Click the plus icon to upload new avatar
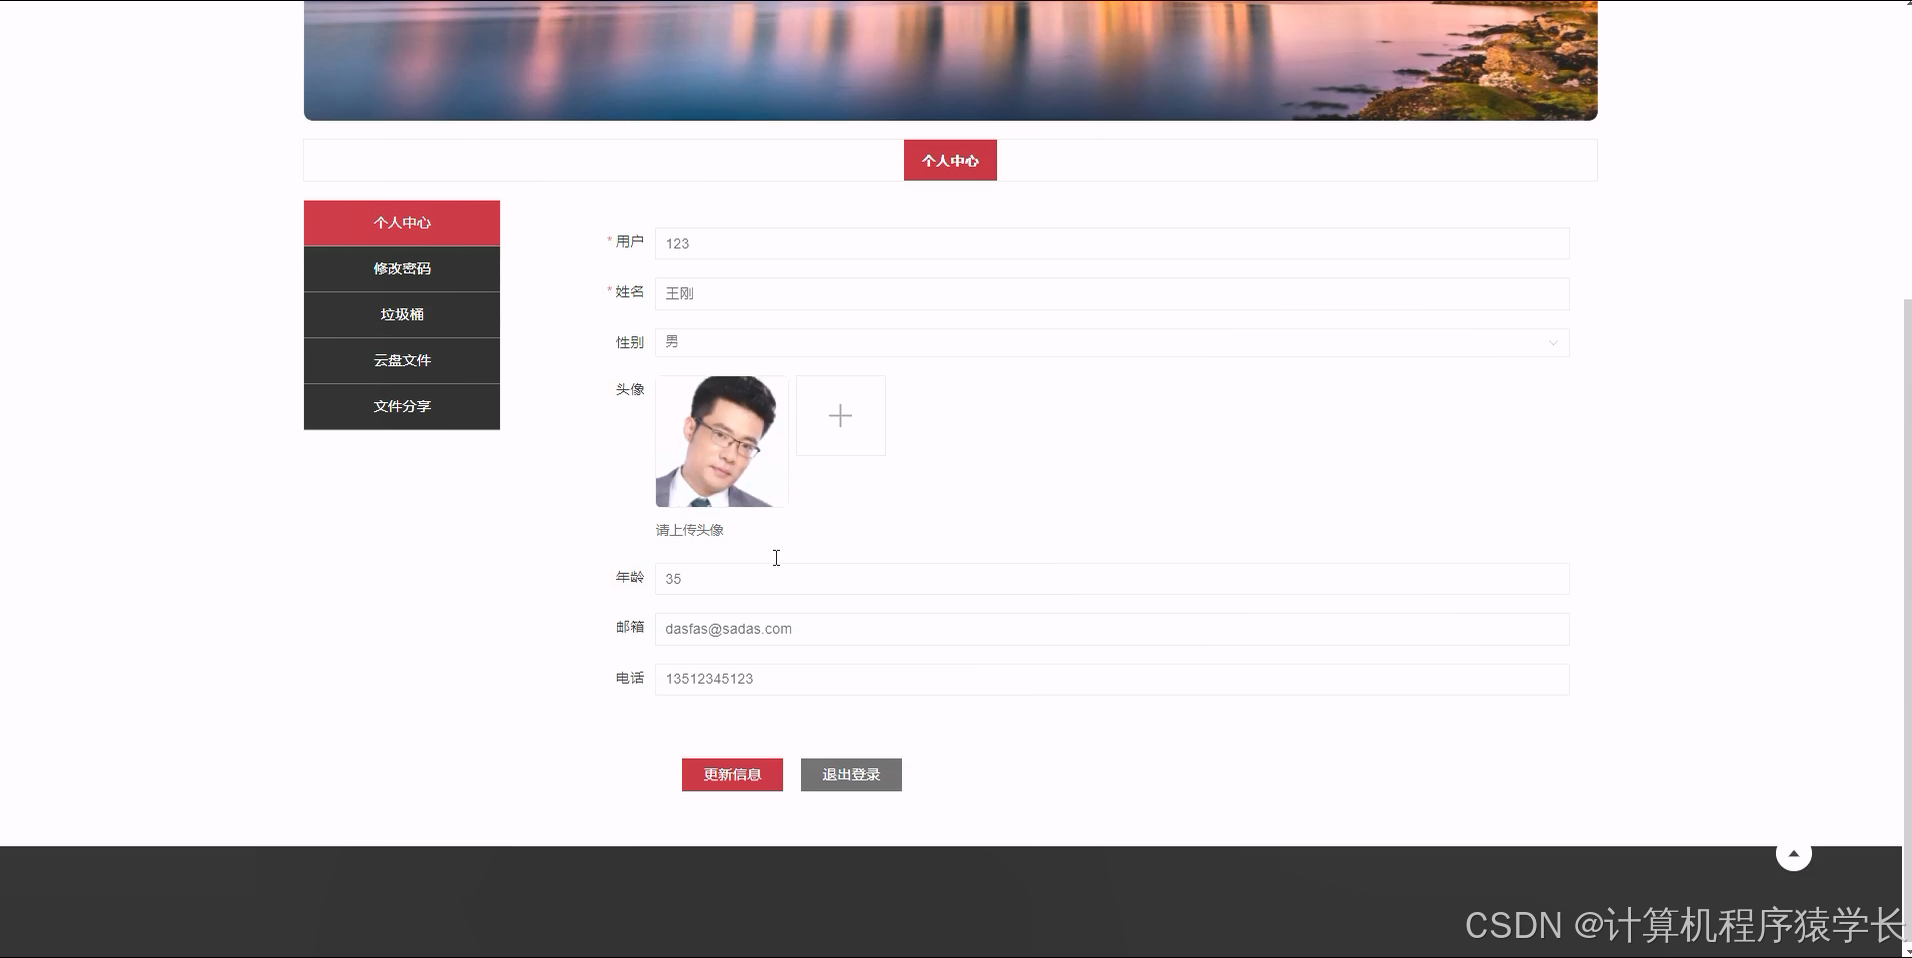The image size is (1912, 958). [840, 415]
